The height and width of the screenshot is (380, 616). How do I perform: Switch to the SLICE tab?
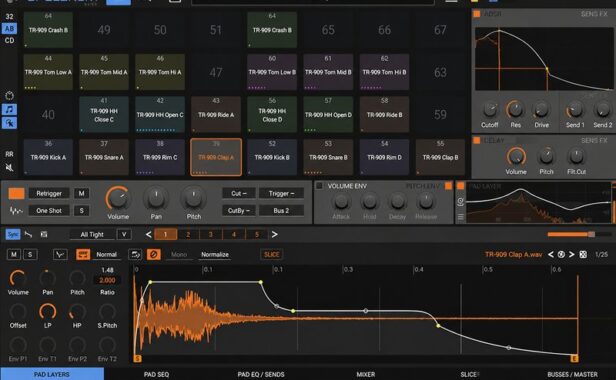pyautogui.click(x=470, y=374)
